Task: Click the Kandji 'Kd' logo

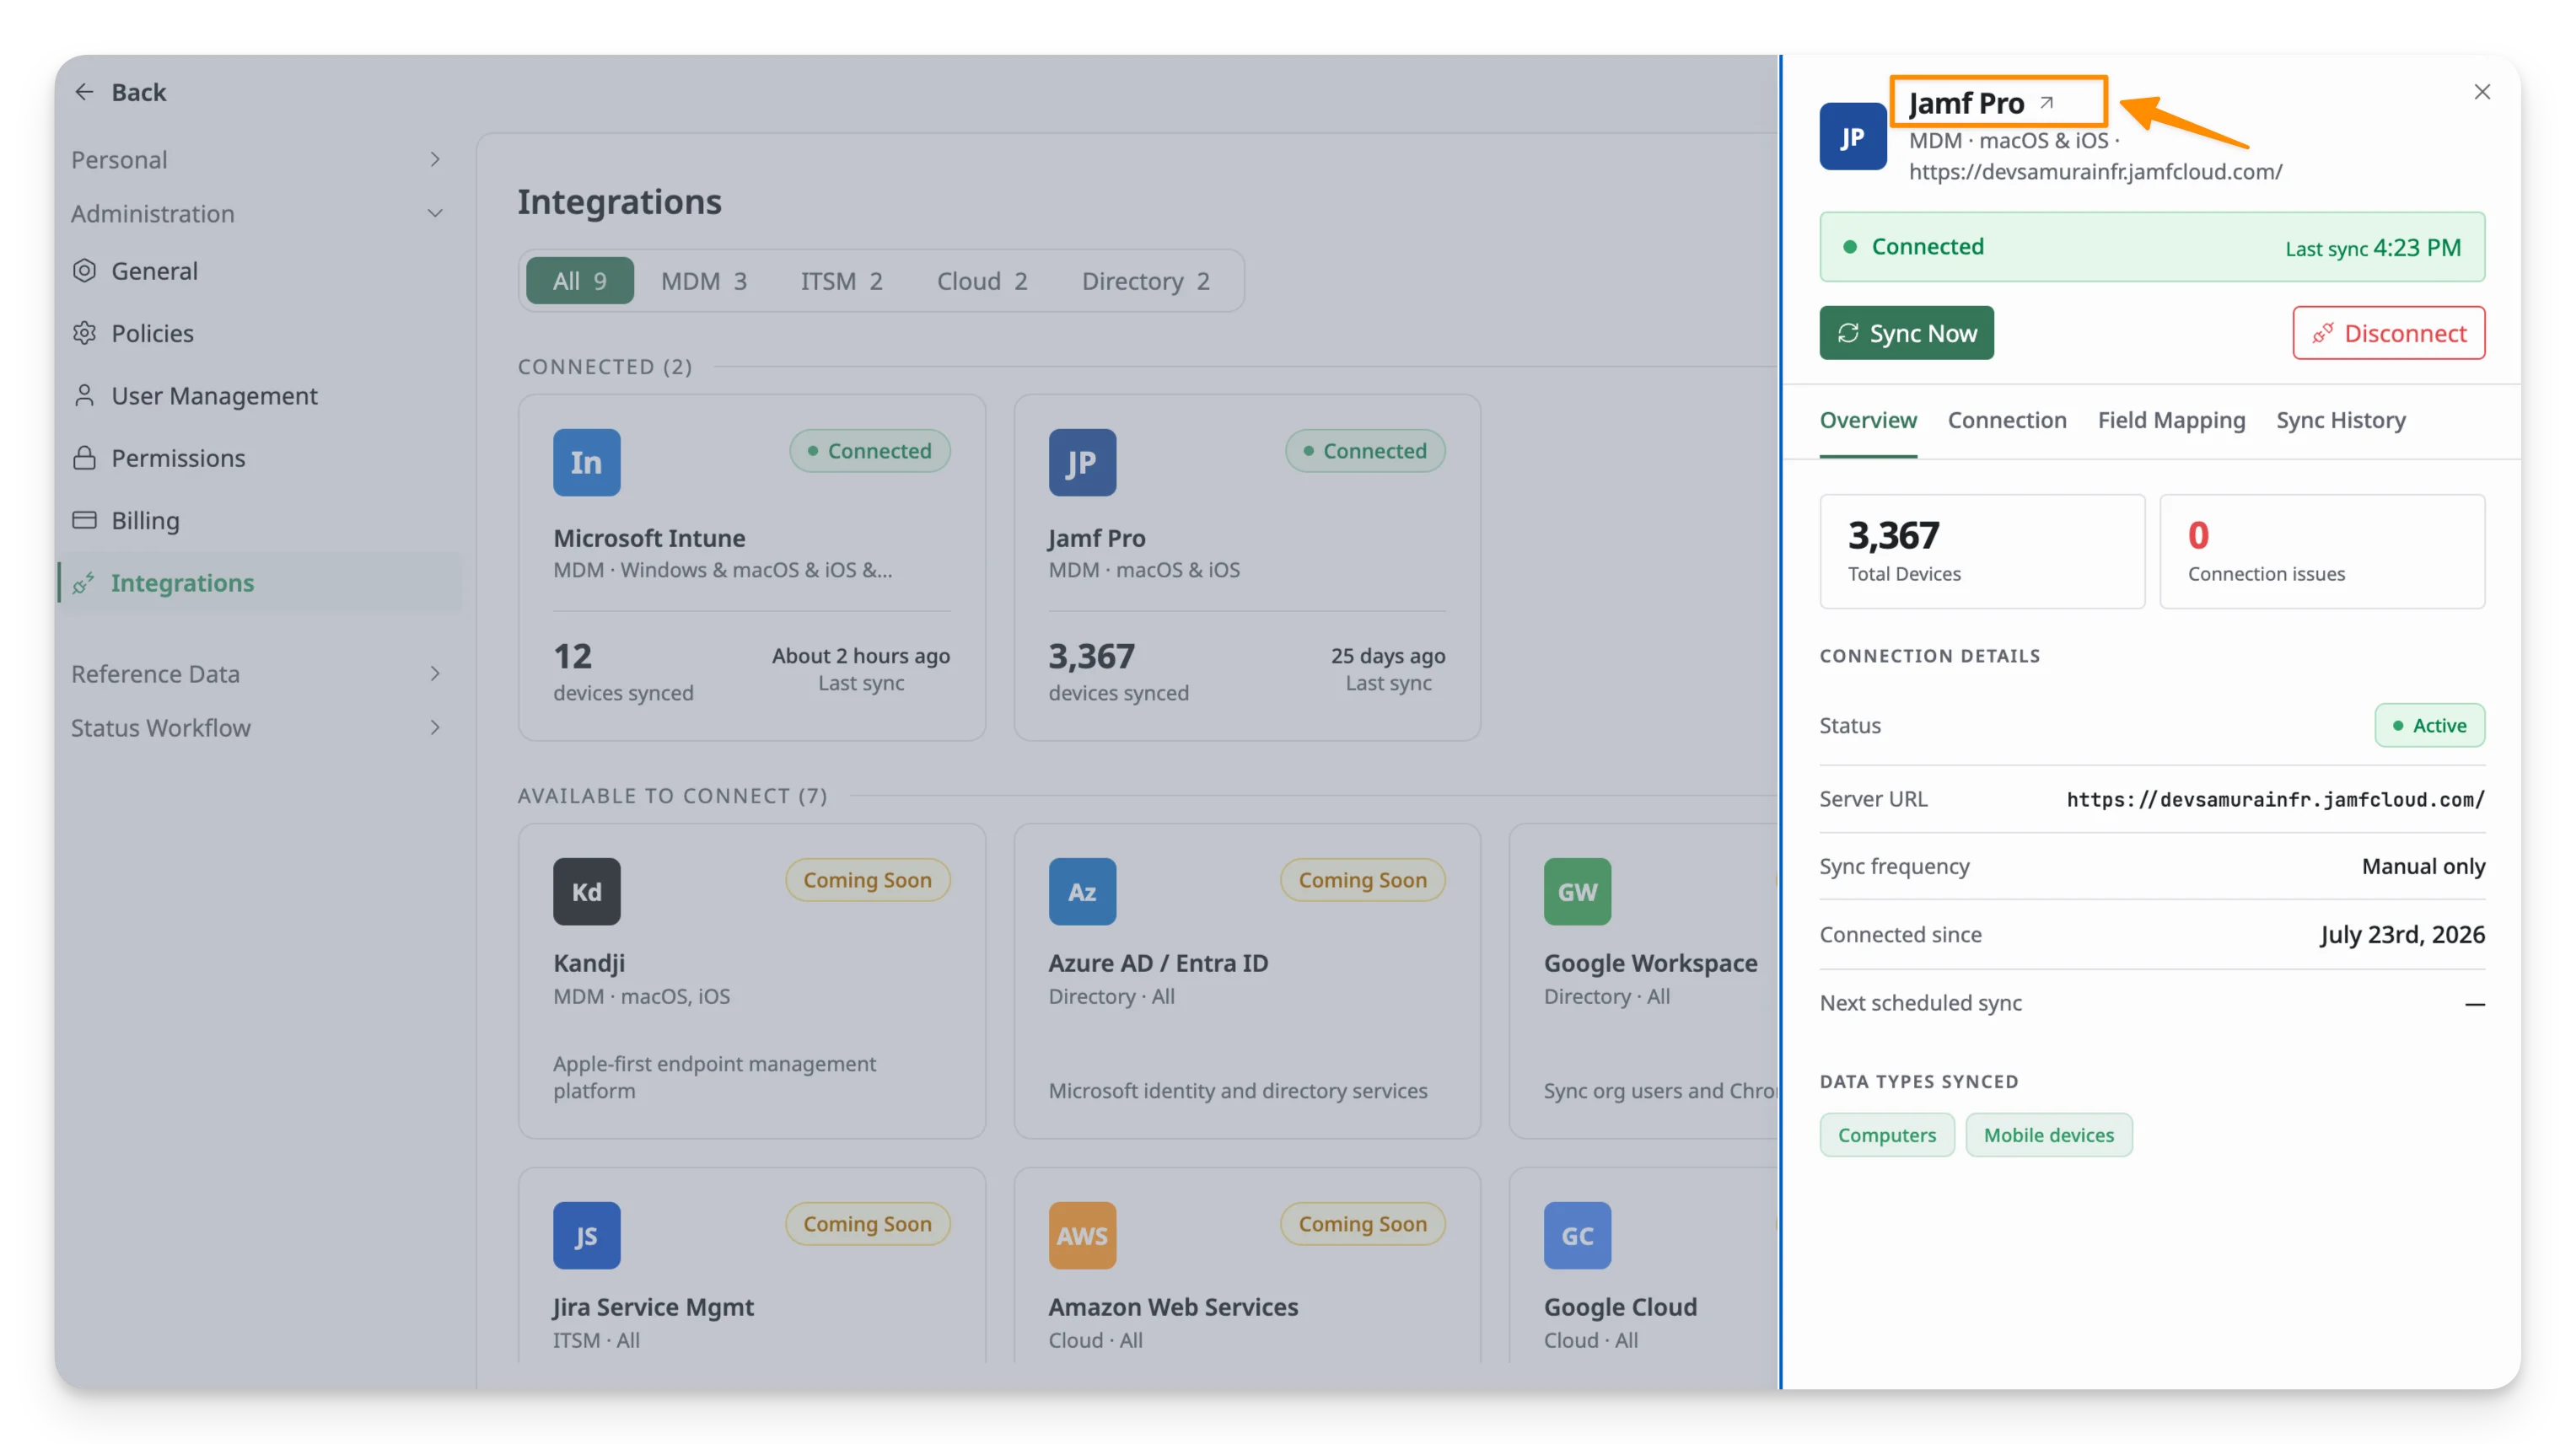Action: tap(586, 891)
